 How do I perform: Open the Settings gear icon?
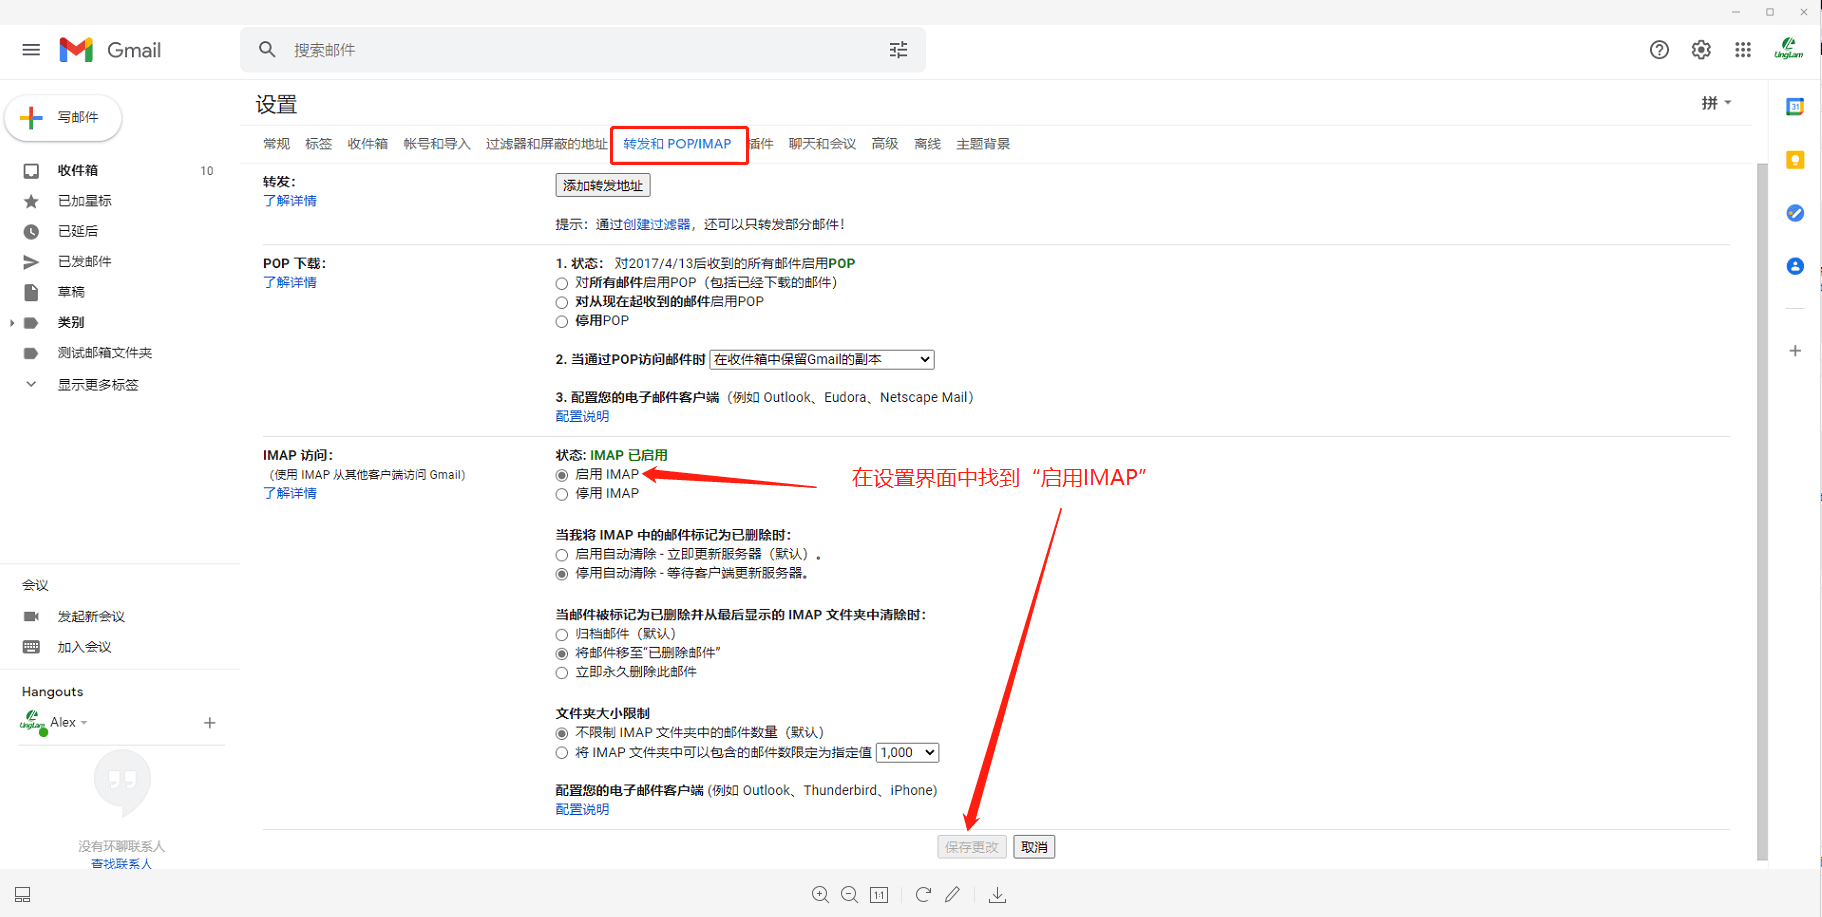(1701, 50)
